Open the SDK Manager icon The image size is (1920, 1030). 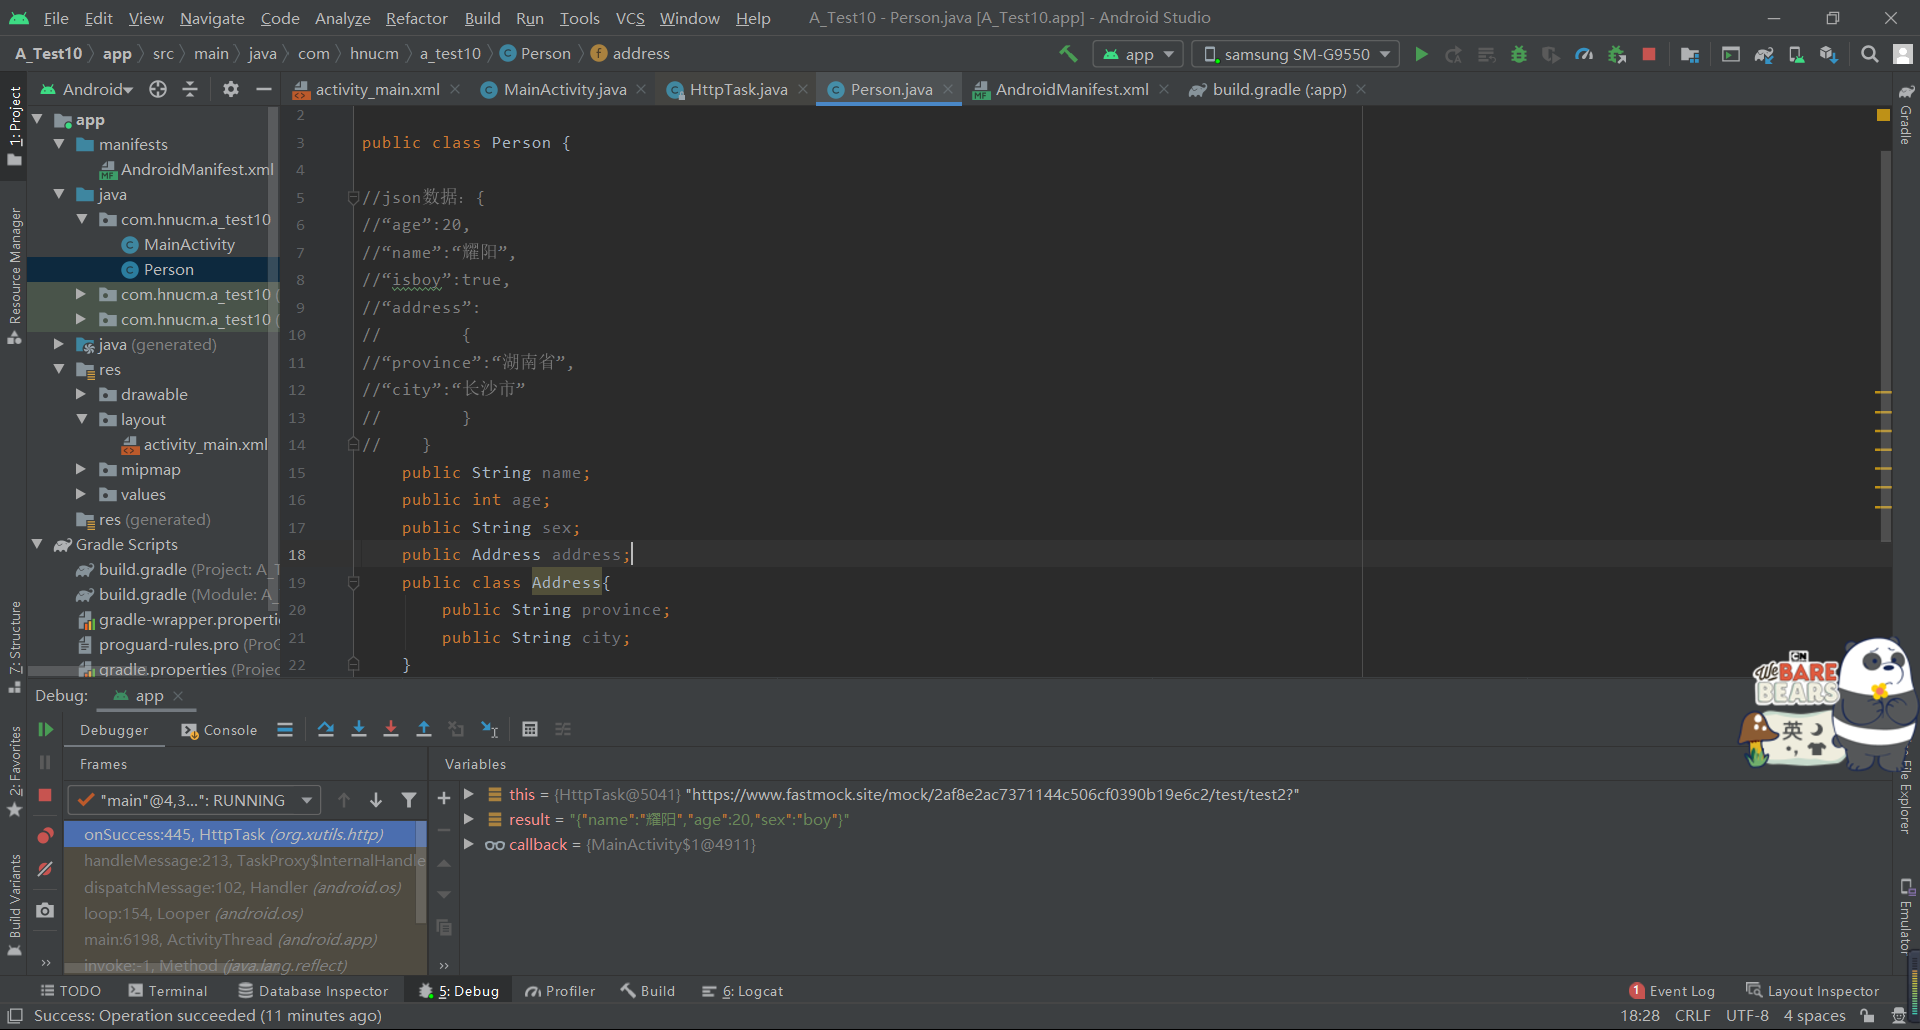pyautogui.click(x=1828, y=54)
